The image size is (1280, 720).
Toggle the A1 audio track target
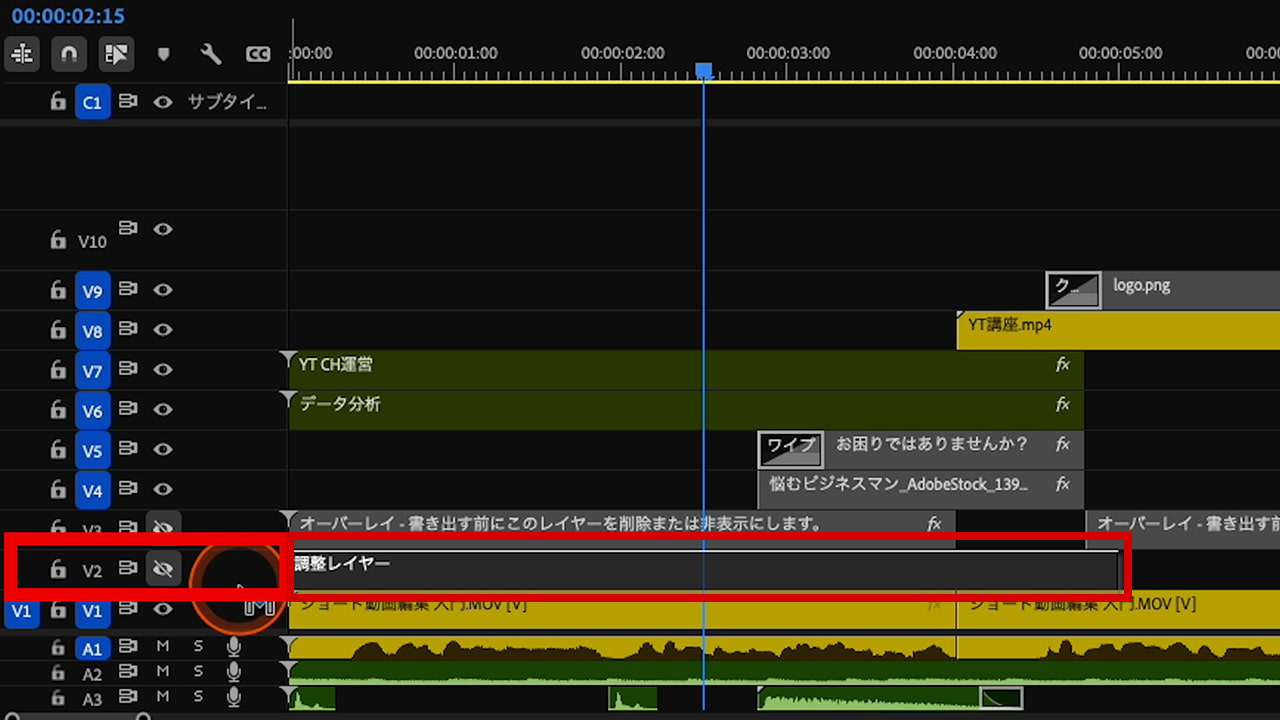(92, 648)
